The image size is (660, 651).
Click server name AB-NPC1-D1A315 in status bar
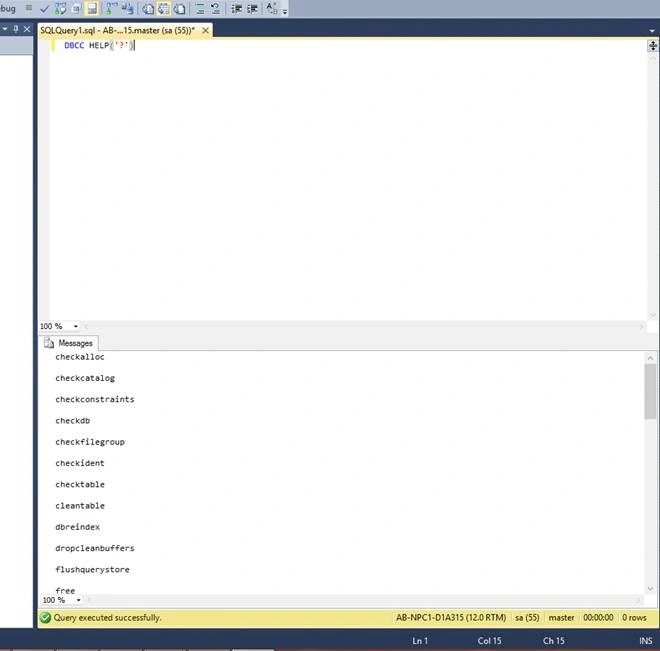coord(451,617)
